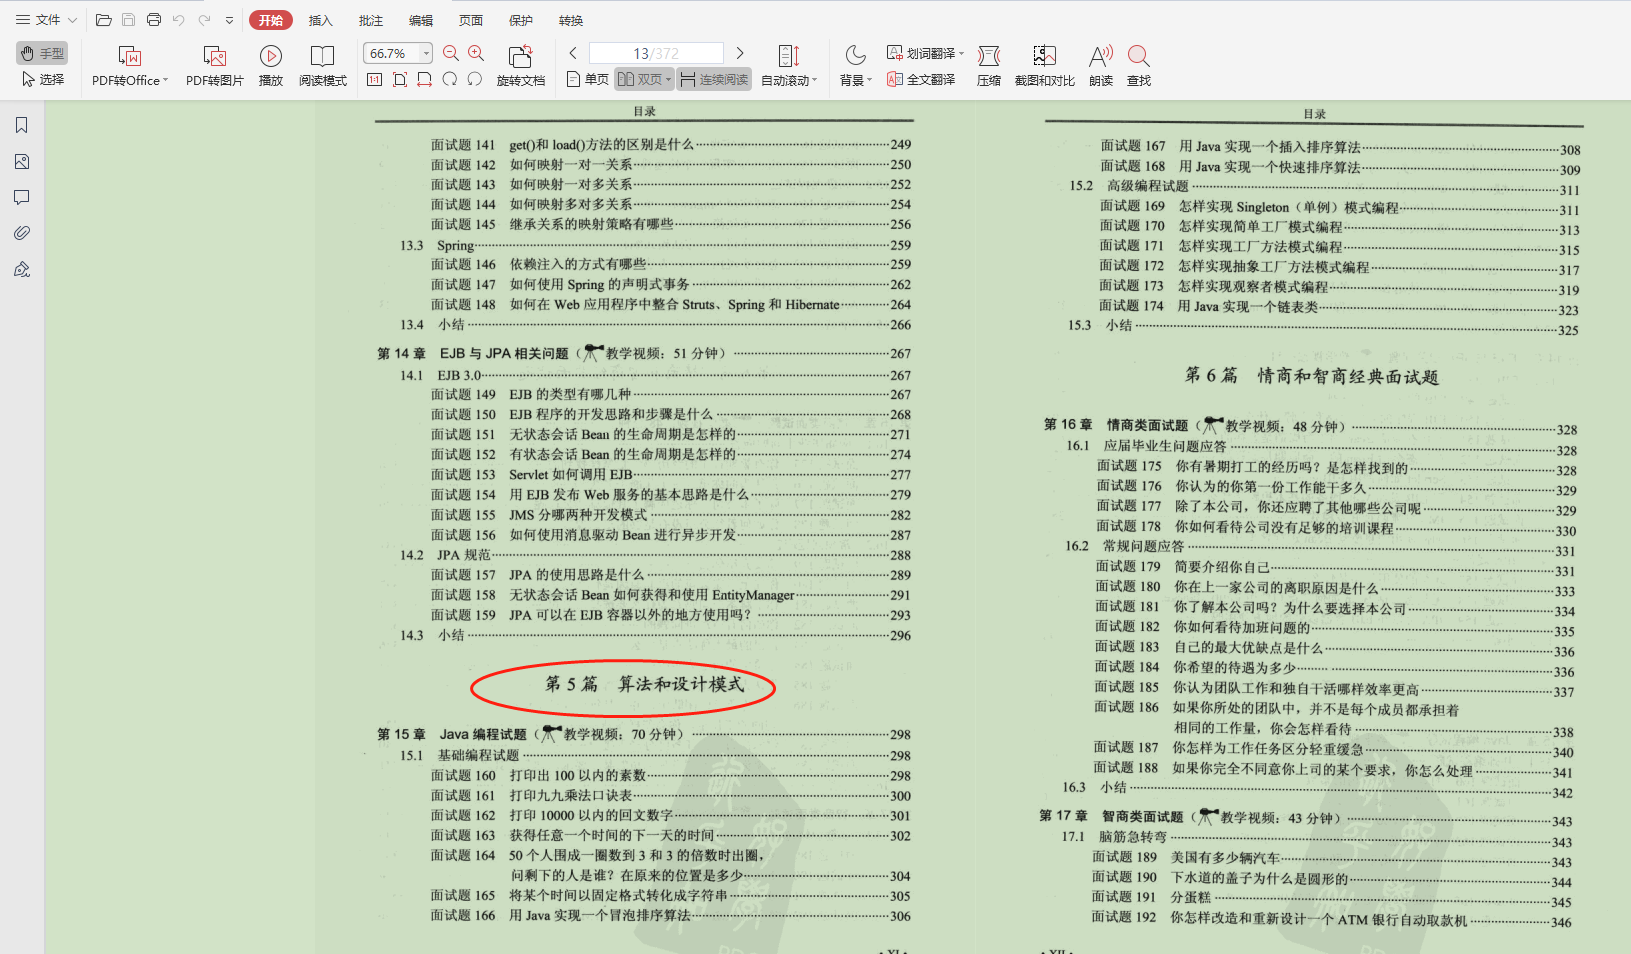Click the open folder icon
Screen dimensions: 1631x954
point(103,20)
